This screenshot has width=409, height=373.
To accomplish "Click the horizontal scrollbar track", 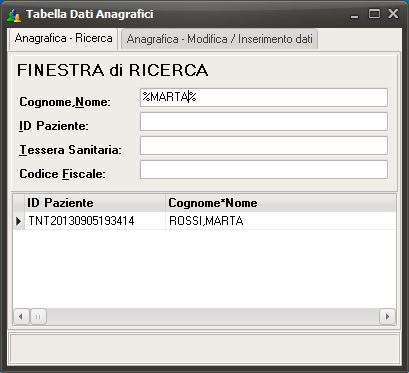I will 213,316.
